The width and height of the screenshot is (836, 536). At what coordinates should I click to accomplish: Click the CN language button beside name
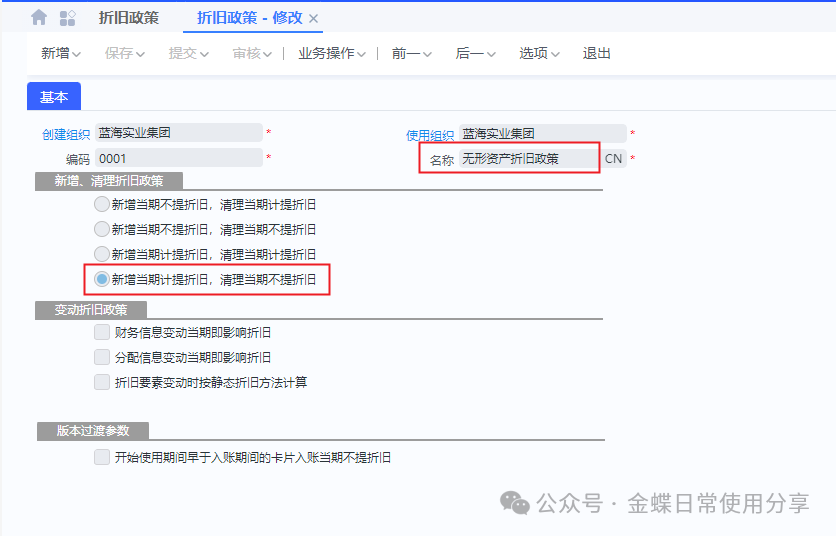[x=613, y=159]
